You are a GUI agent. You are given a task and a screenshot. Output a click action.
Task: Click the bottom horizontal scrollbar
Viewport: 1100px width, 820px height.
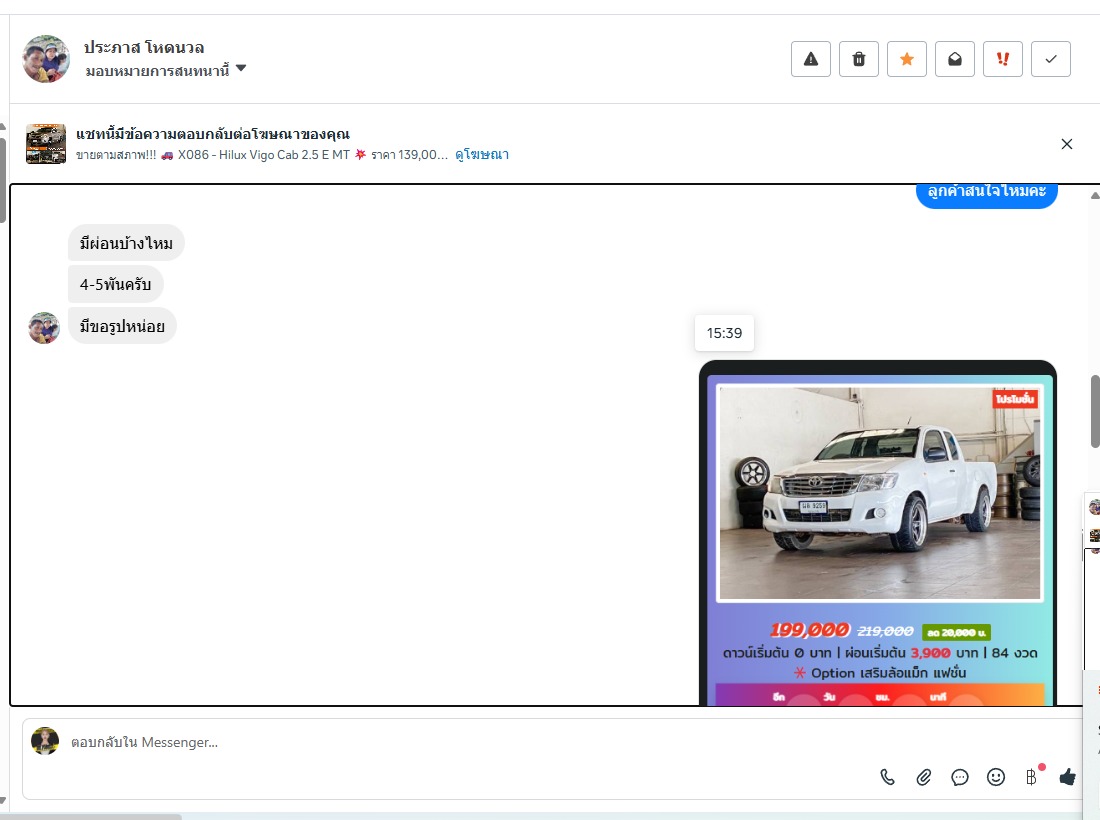(x=91, y=817)
